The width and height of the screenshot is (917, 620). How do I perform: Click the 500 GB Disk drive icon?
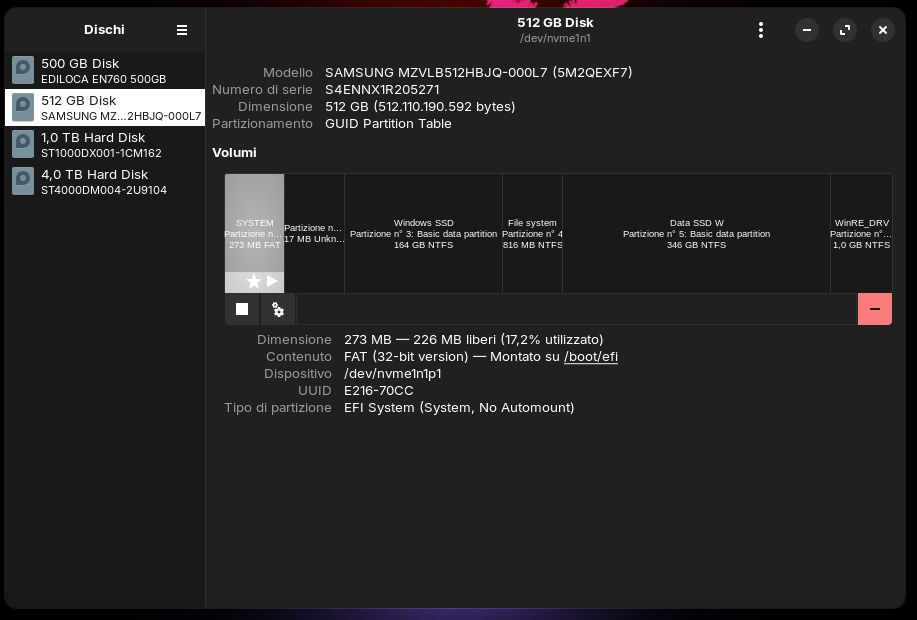coord(23,70)
